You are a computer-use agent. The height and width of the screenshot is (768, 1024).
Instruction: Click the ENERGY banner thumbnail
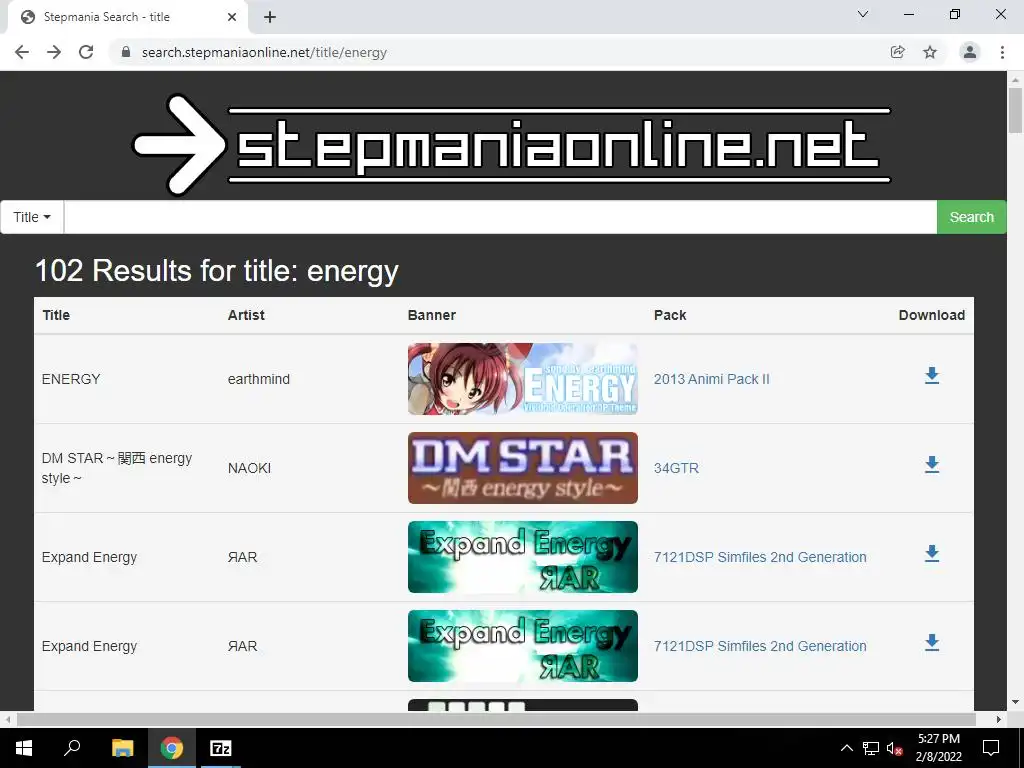(522, 379)
